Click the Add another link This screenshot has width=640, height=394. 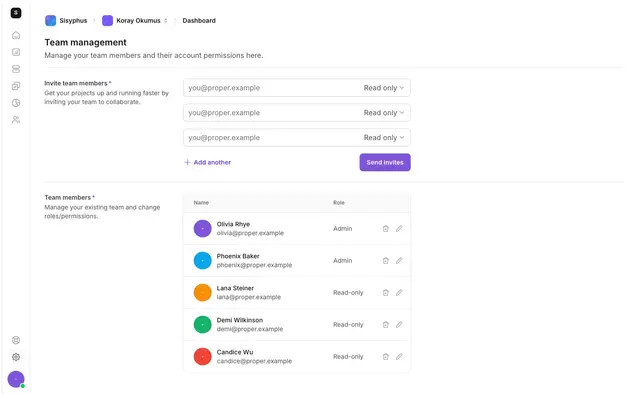pyautogui.click(x=207, y=162)
